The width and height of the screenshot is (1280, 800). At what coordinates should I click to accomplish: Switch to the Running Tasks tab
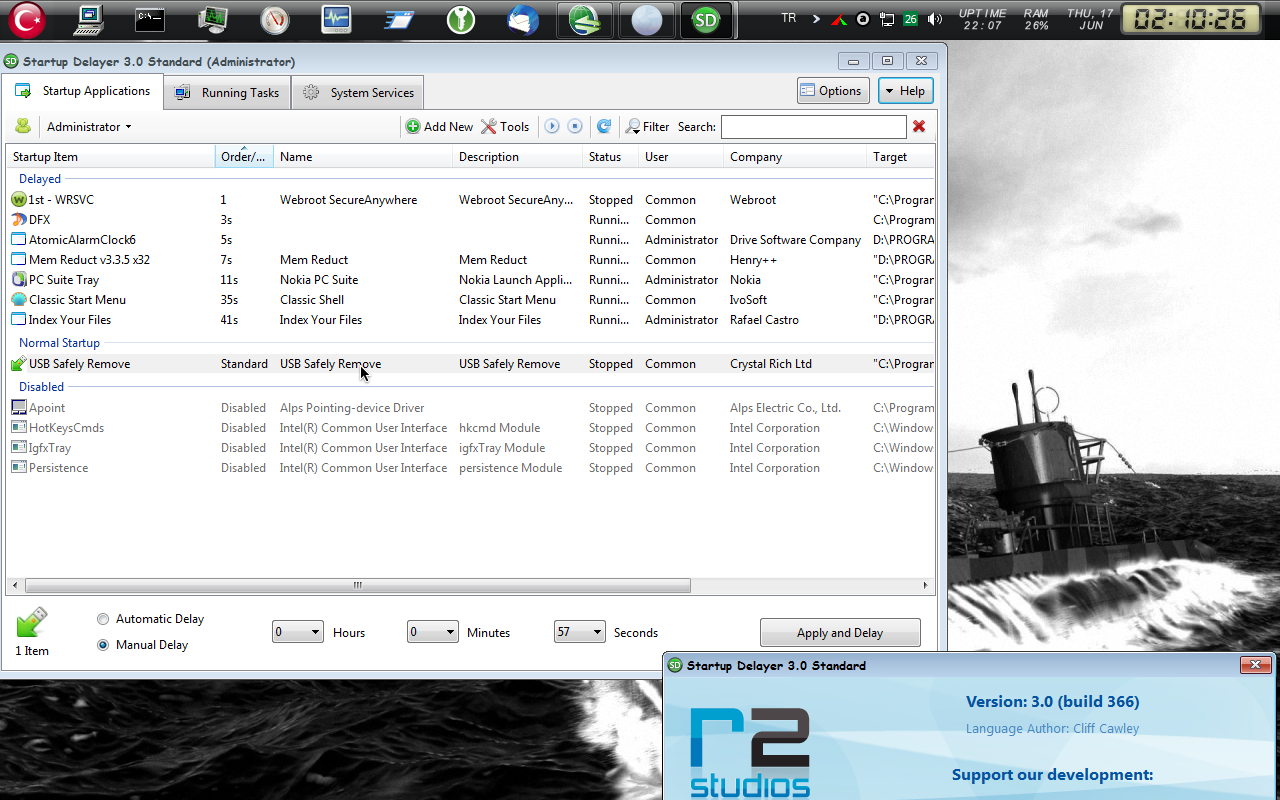point(228,93)
